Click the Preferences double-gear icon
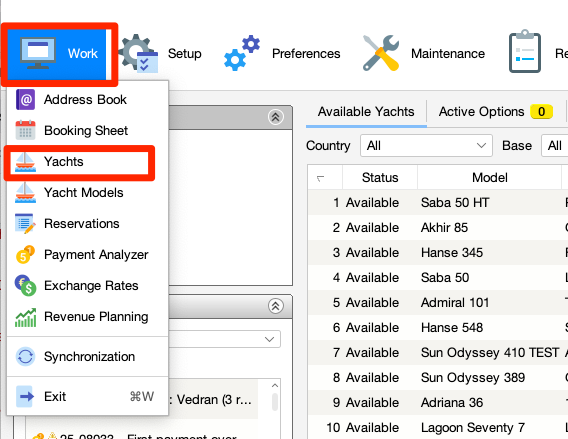The image size is (568, 439). [x=242, y=53]
